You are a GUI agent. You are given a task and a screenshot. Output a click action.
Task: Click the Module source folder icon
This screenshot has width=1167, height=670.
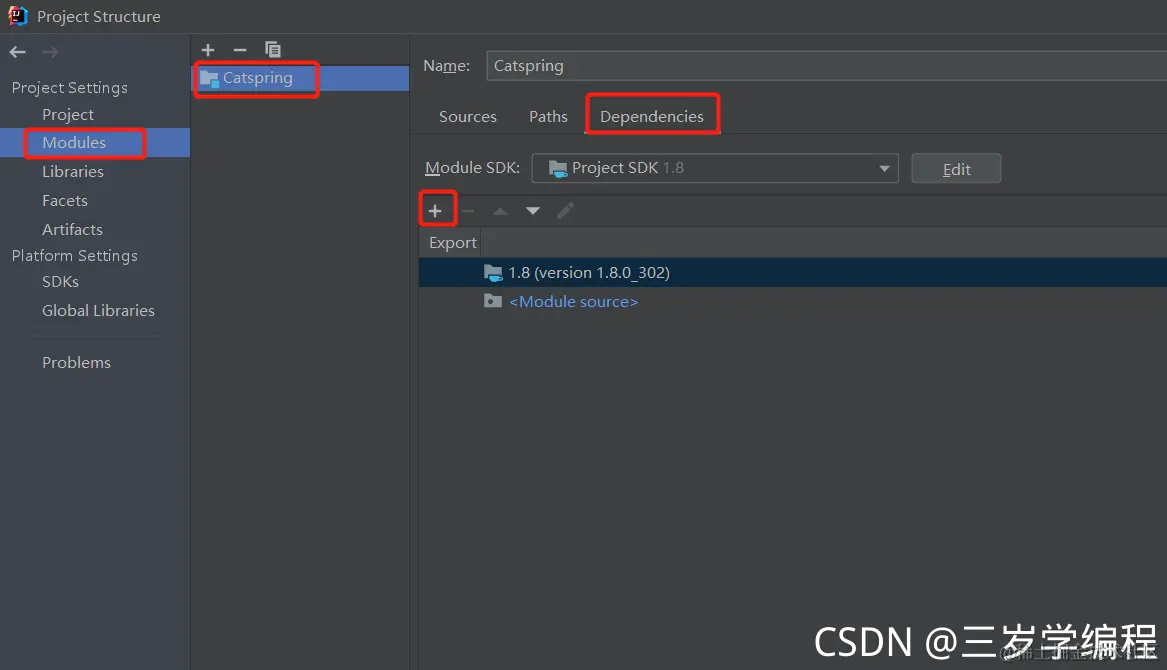[493, 301]
